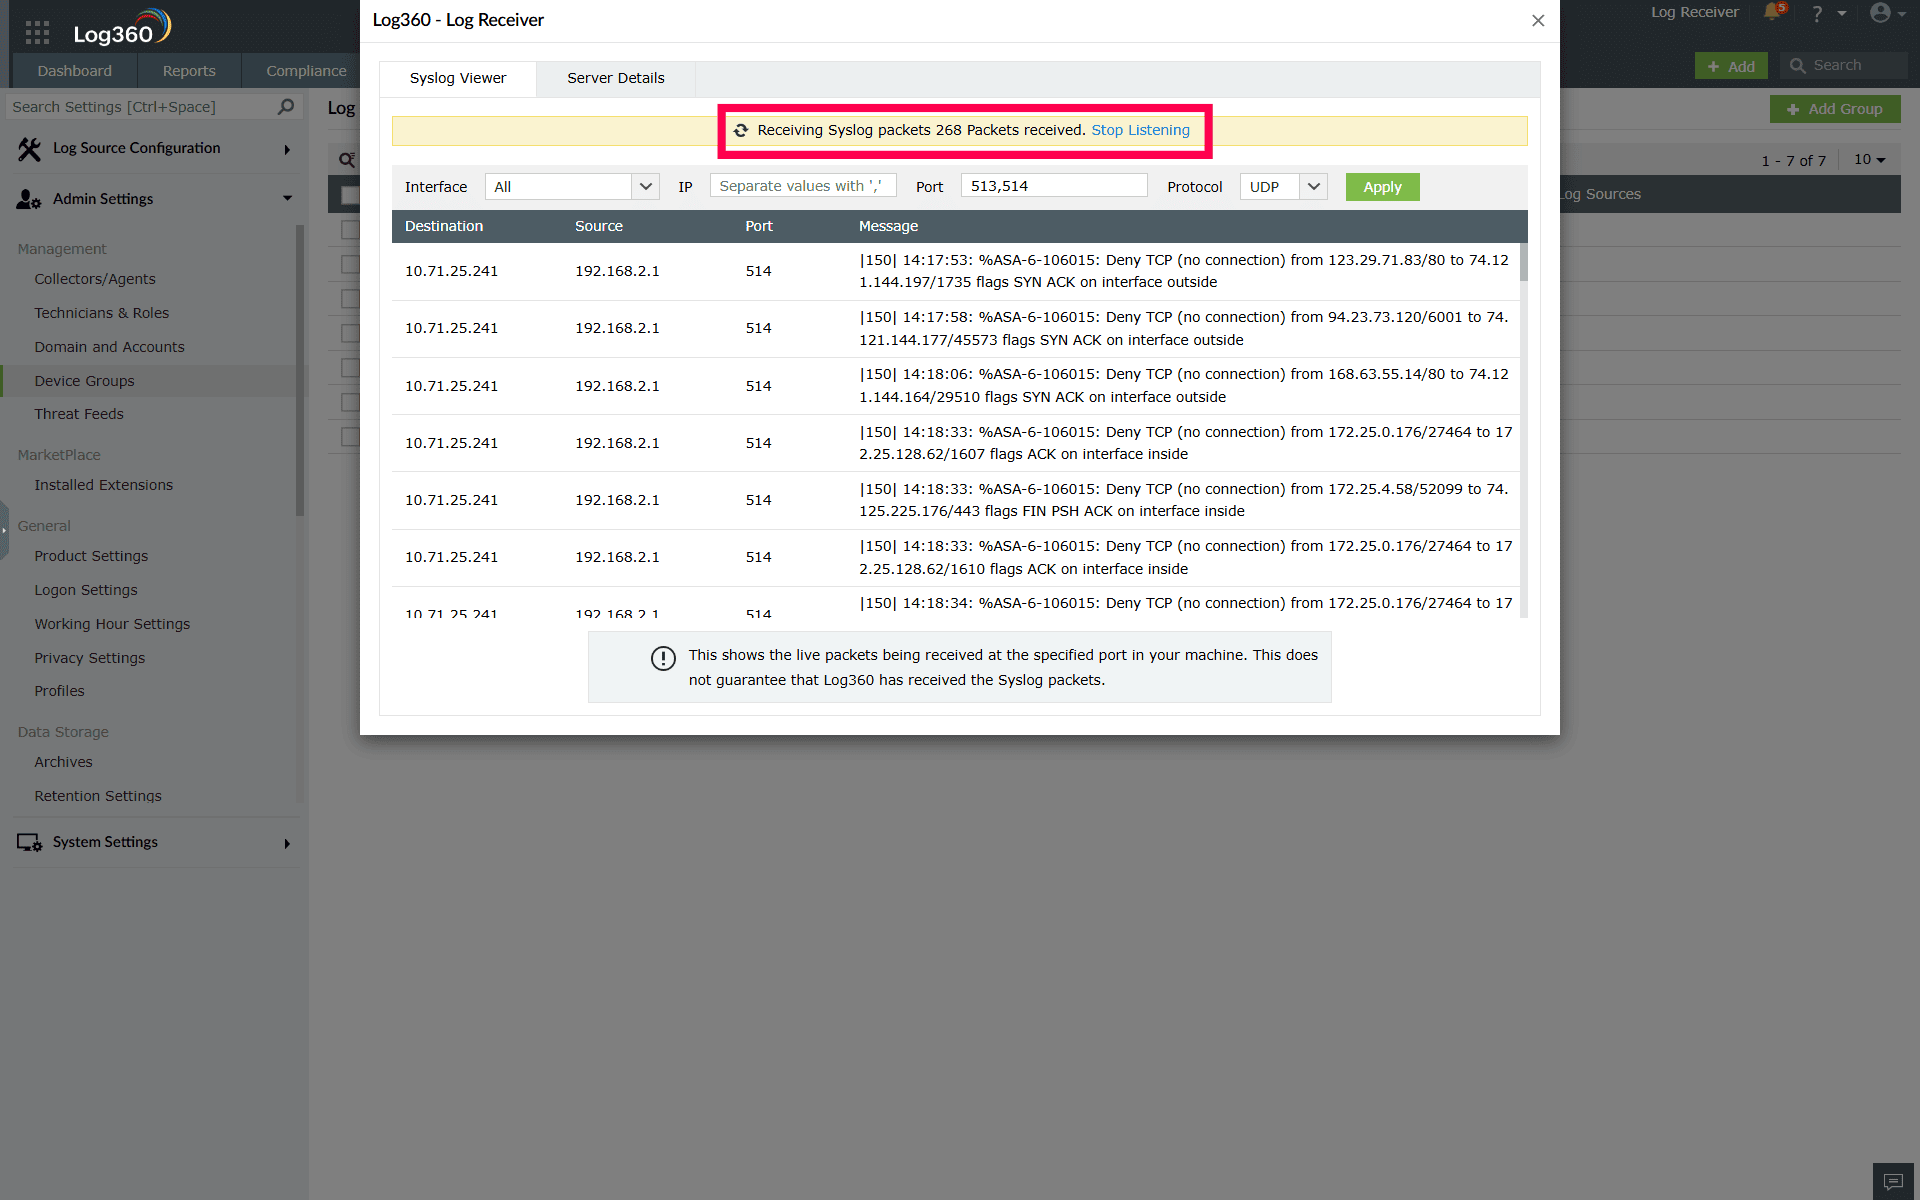
Task: Toggle the select-all checkbox in table header
Action: pos(349,195)
